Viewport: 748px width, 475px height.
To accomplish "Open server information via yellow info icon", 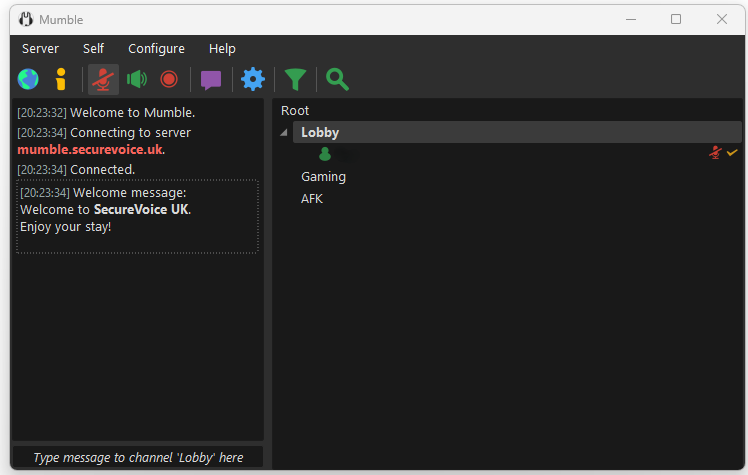I will point(61,79).
